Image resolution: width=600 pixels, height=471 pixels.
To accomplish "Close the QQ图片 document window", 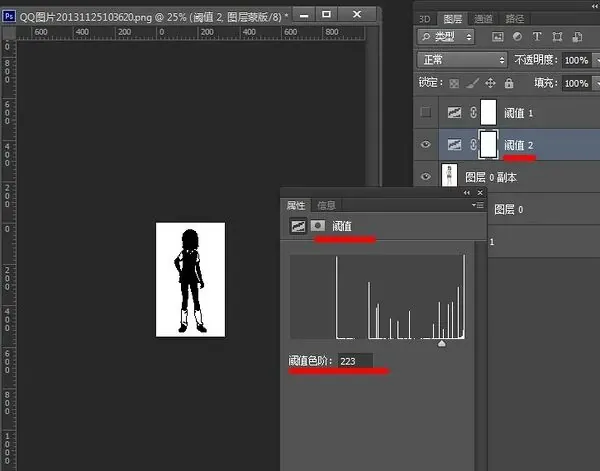I will [x=357, y=15].
